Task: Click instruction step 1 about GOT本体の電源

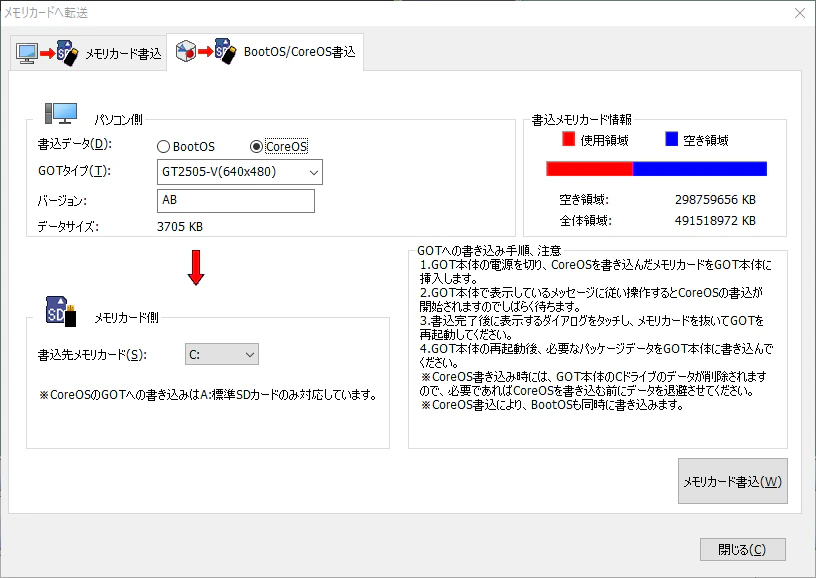Action: tap(596, 272)
